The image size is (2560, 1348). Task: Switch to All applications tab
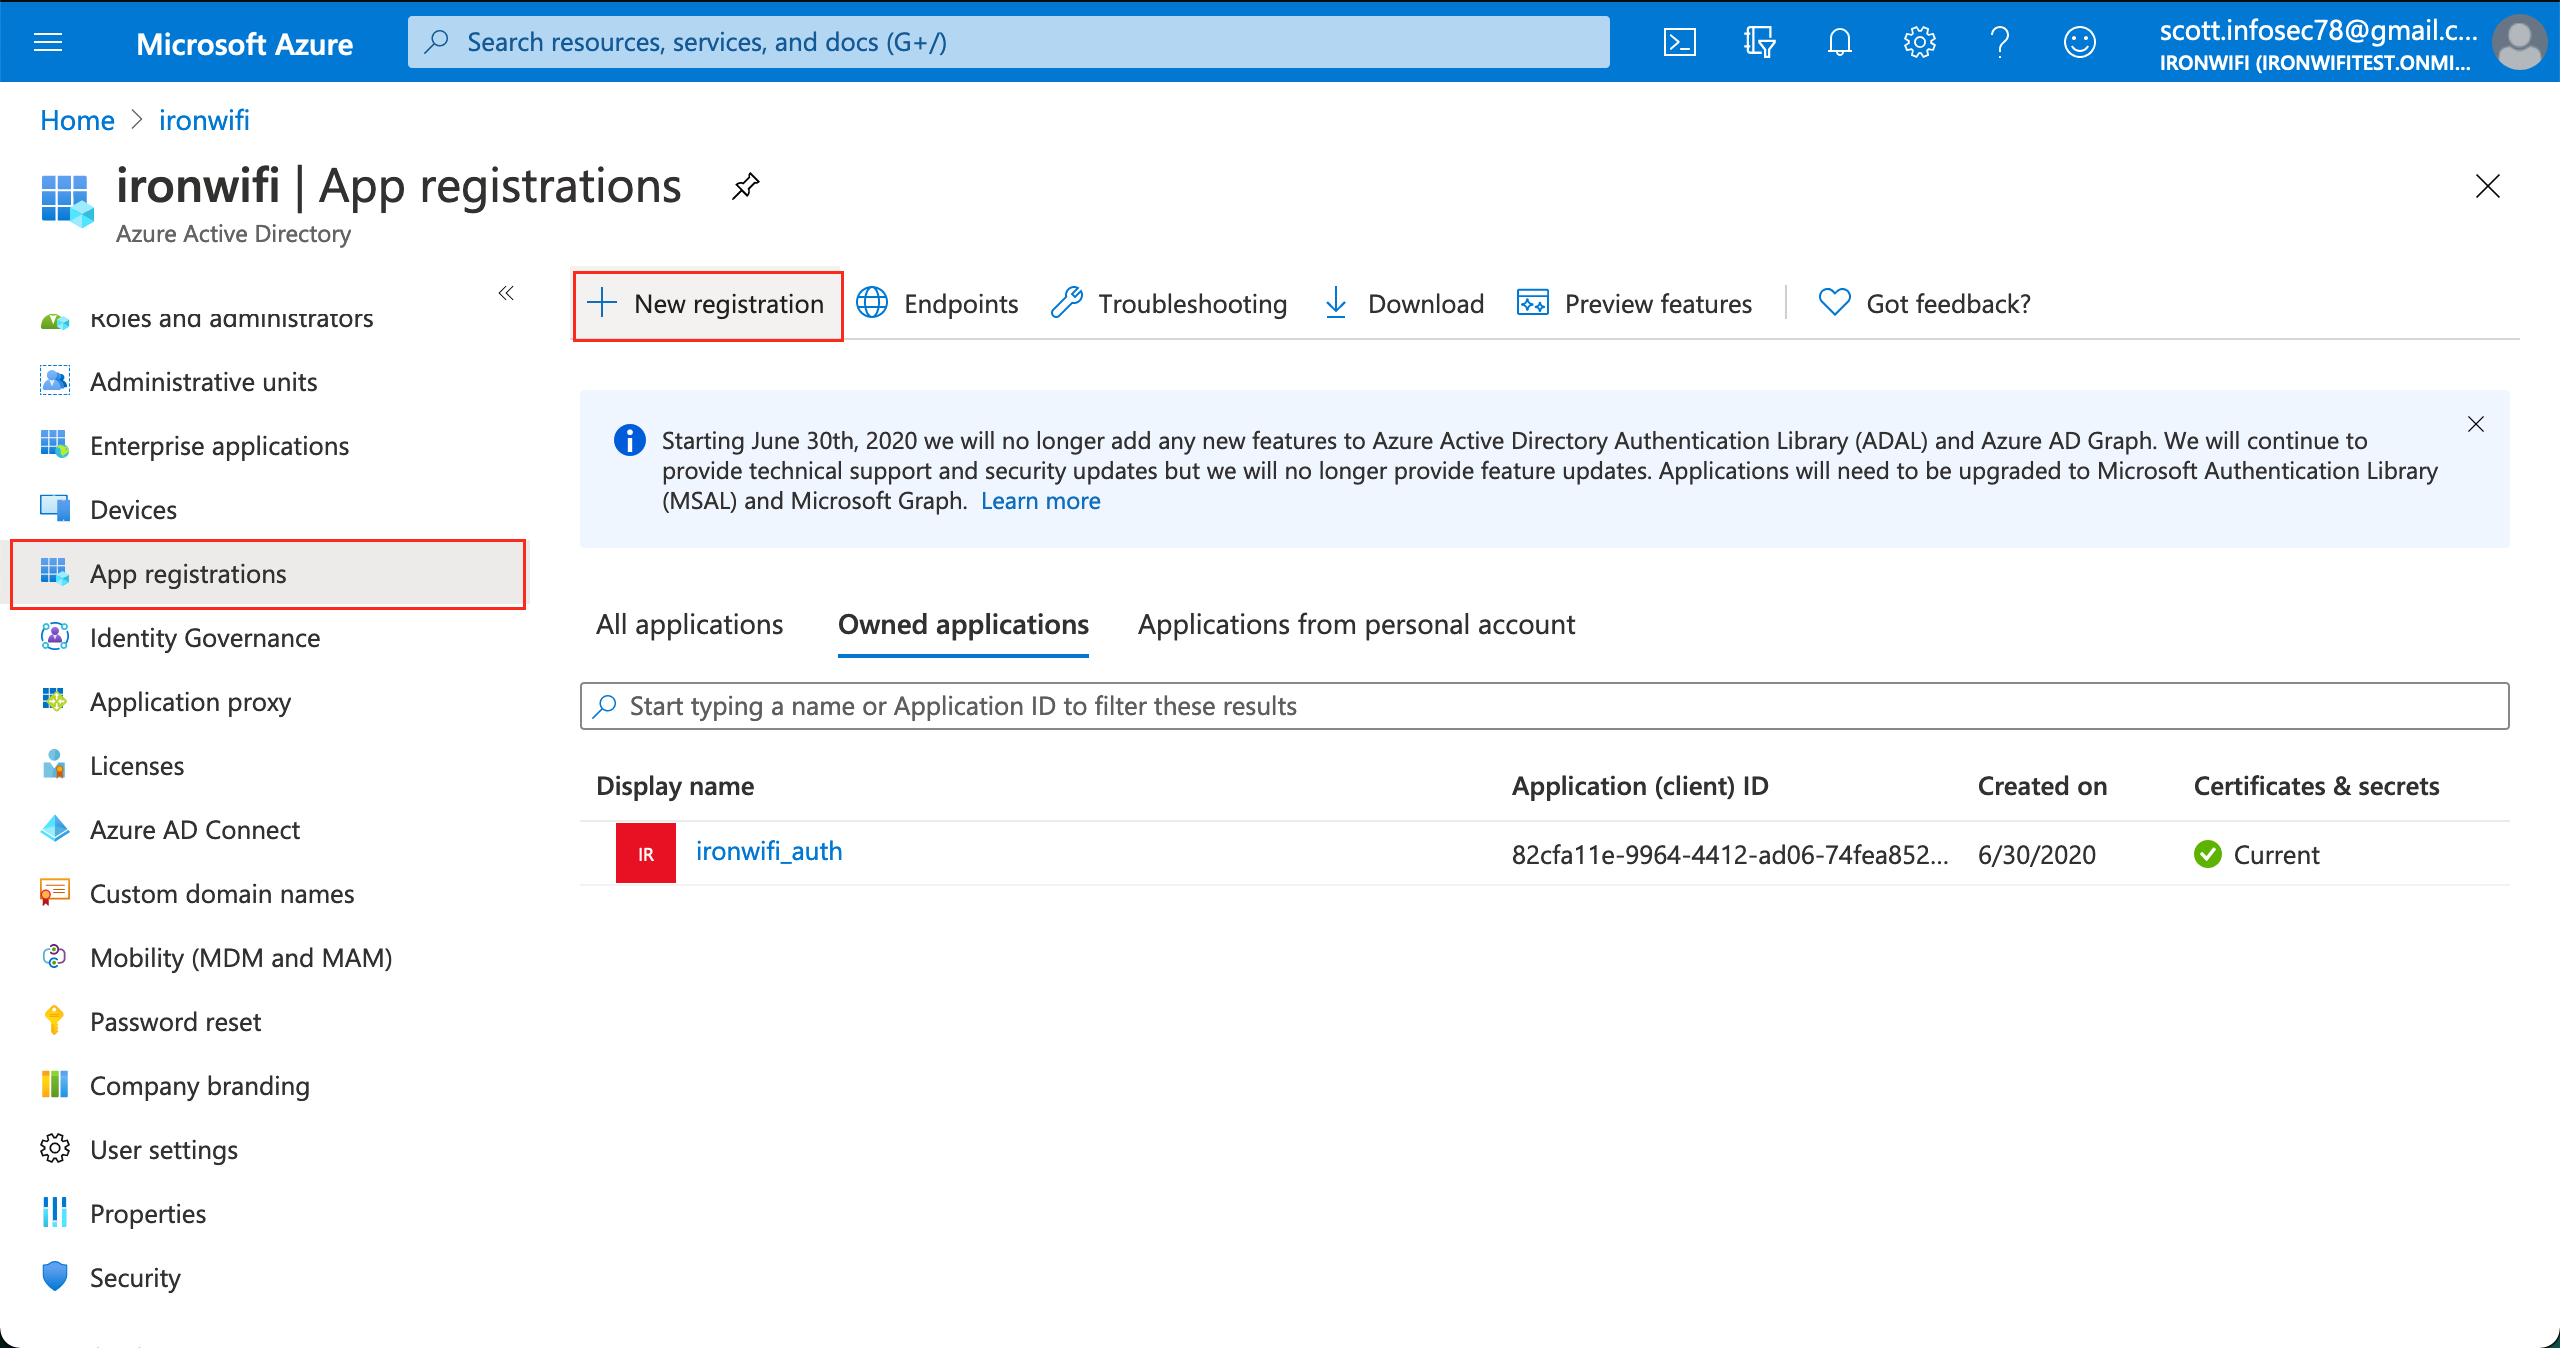pos(689,625)
